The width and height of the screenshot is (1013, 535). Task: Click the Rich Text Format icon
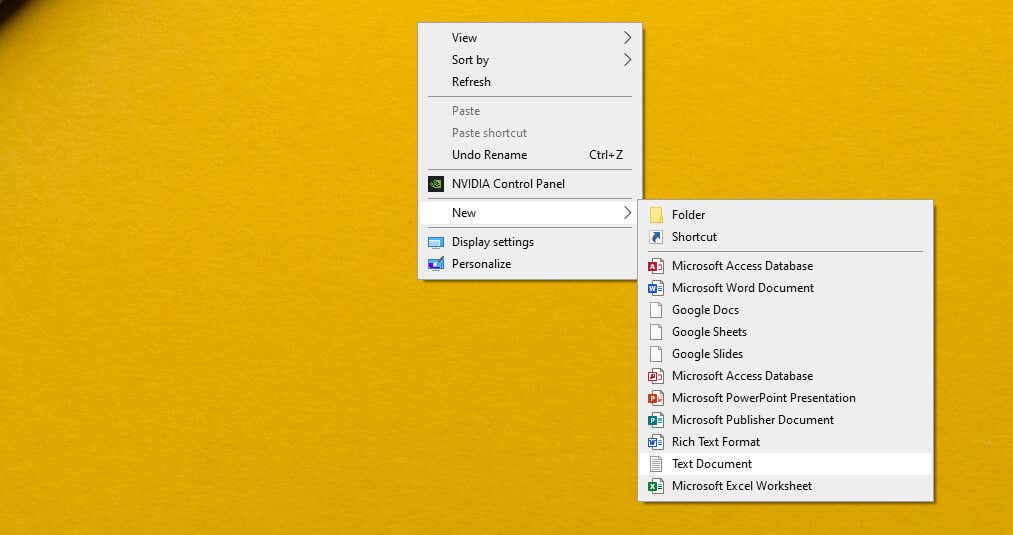656,442
